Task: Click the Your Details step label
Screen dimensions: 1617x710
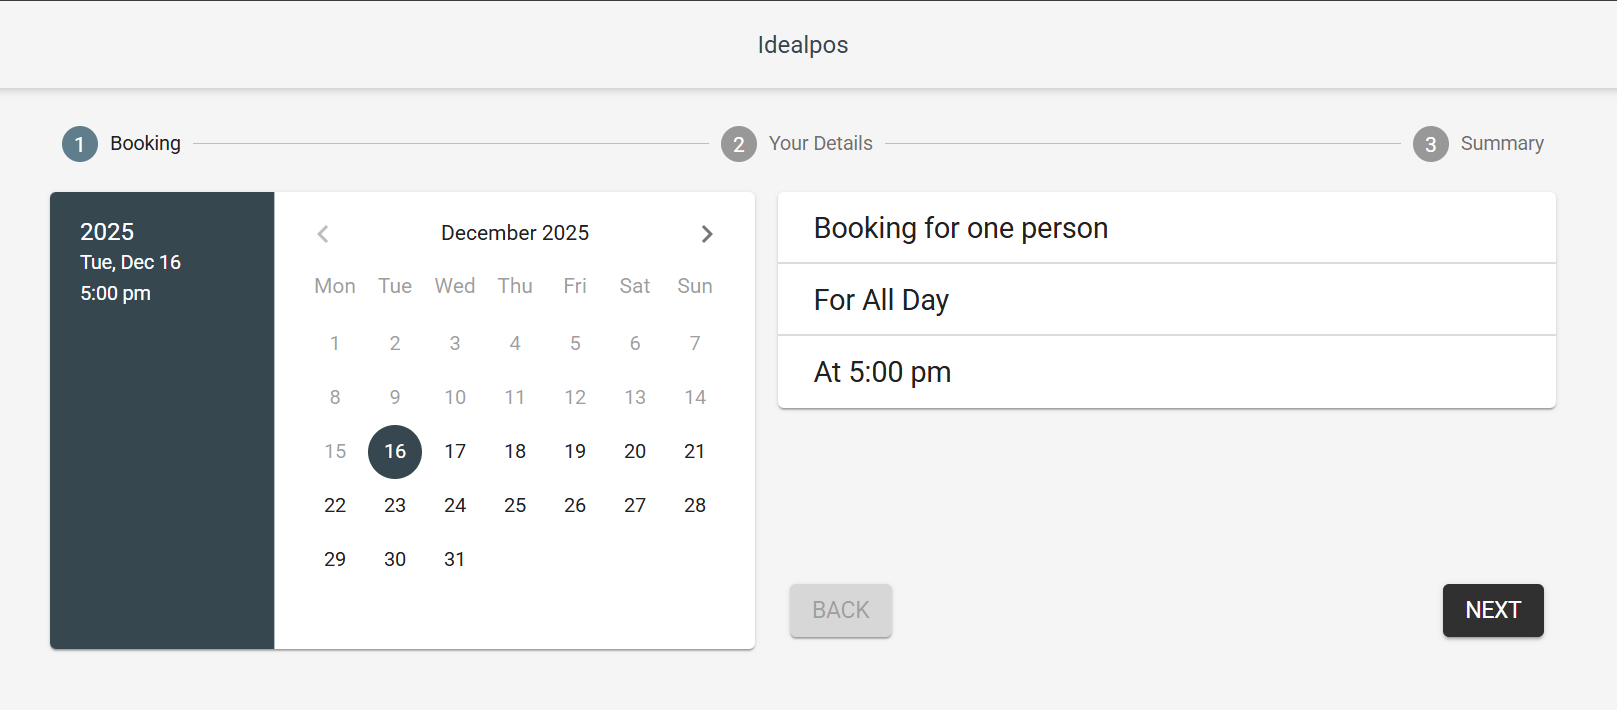Action: click(820, 144)
